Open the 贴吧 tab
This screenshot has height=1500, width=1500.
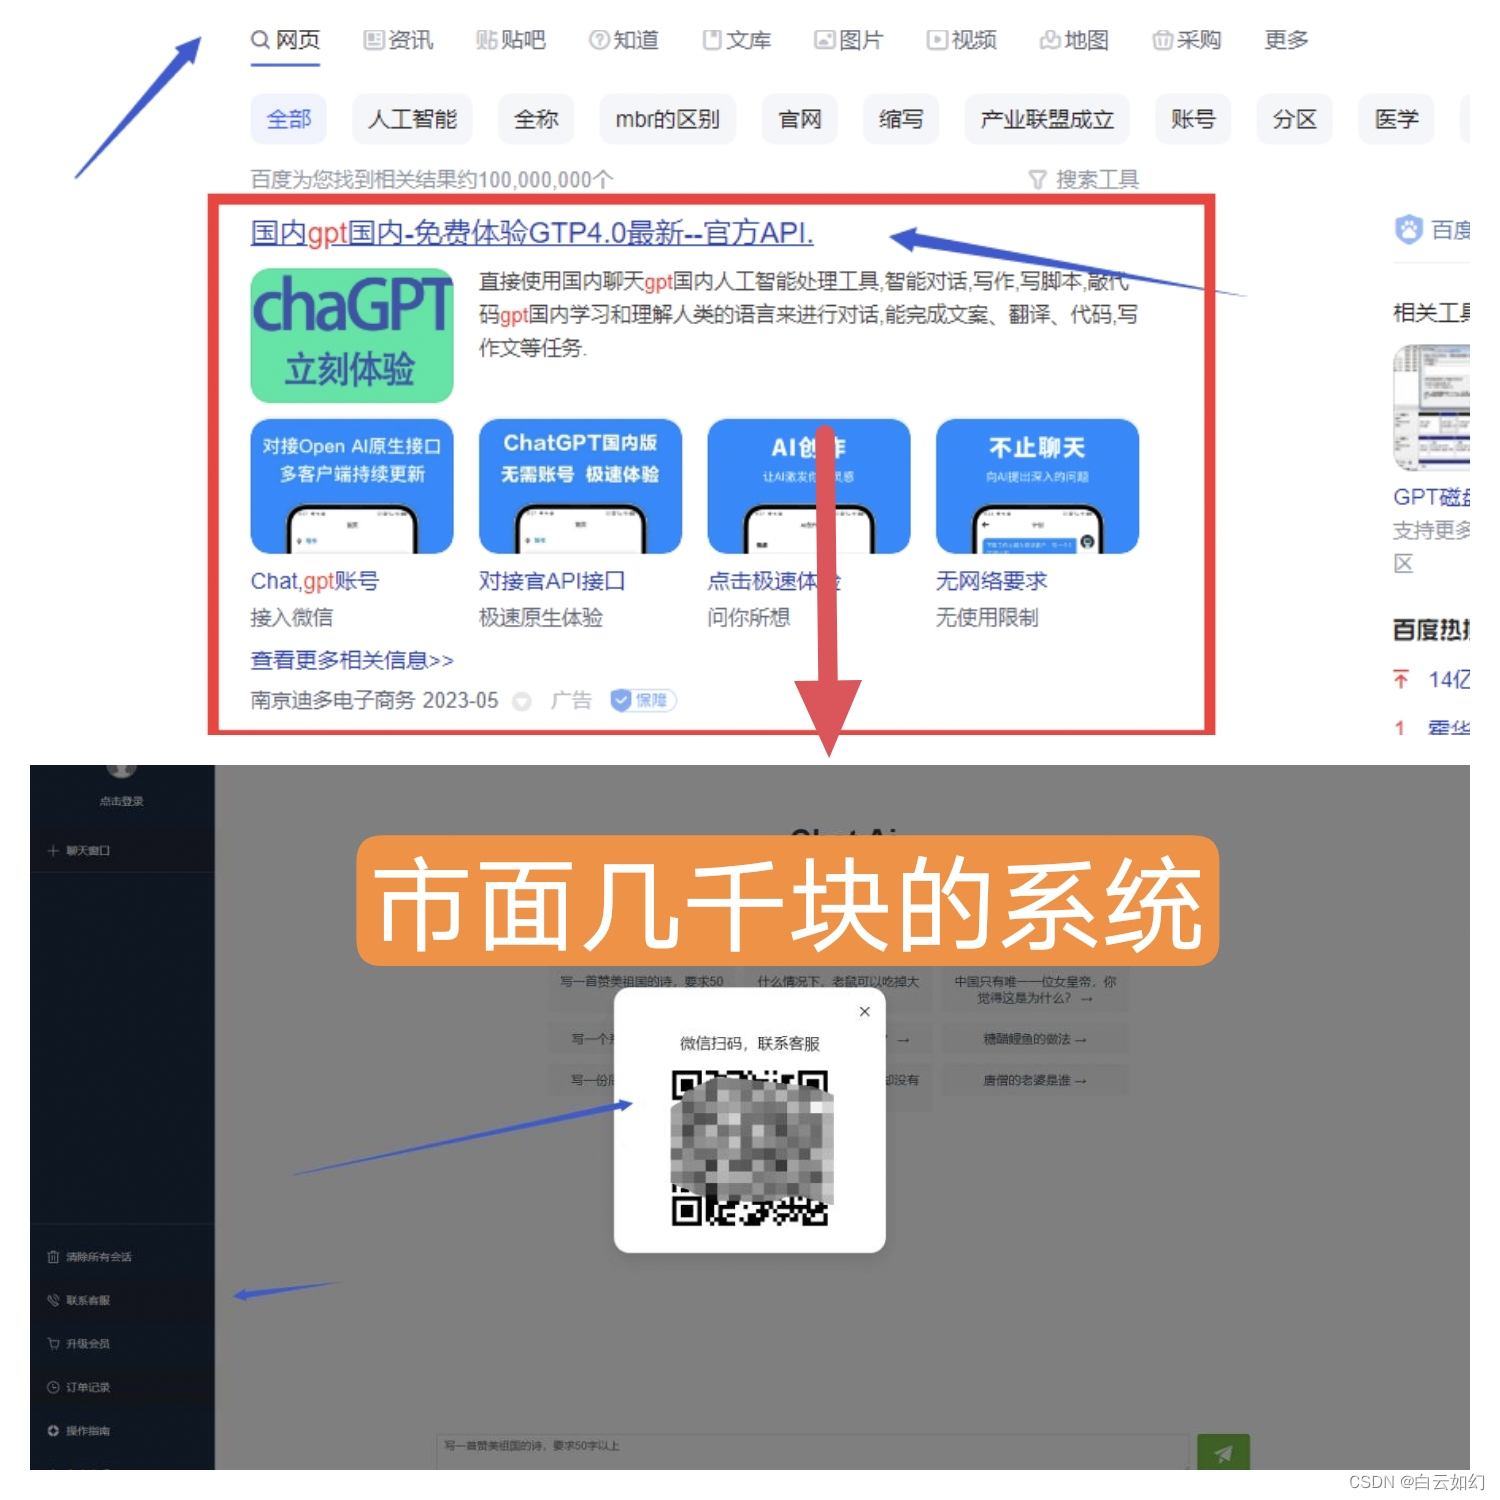click(x=511, y=40)
